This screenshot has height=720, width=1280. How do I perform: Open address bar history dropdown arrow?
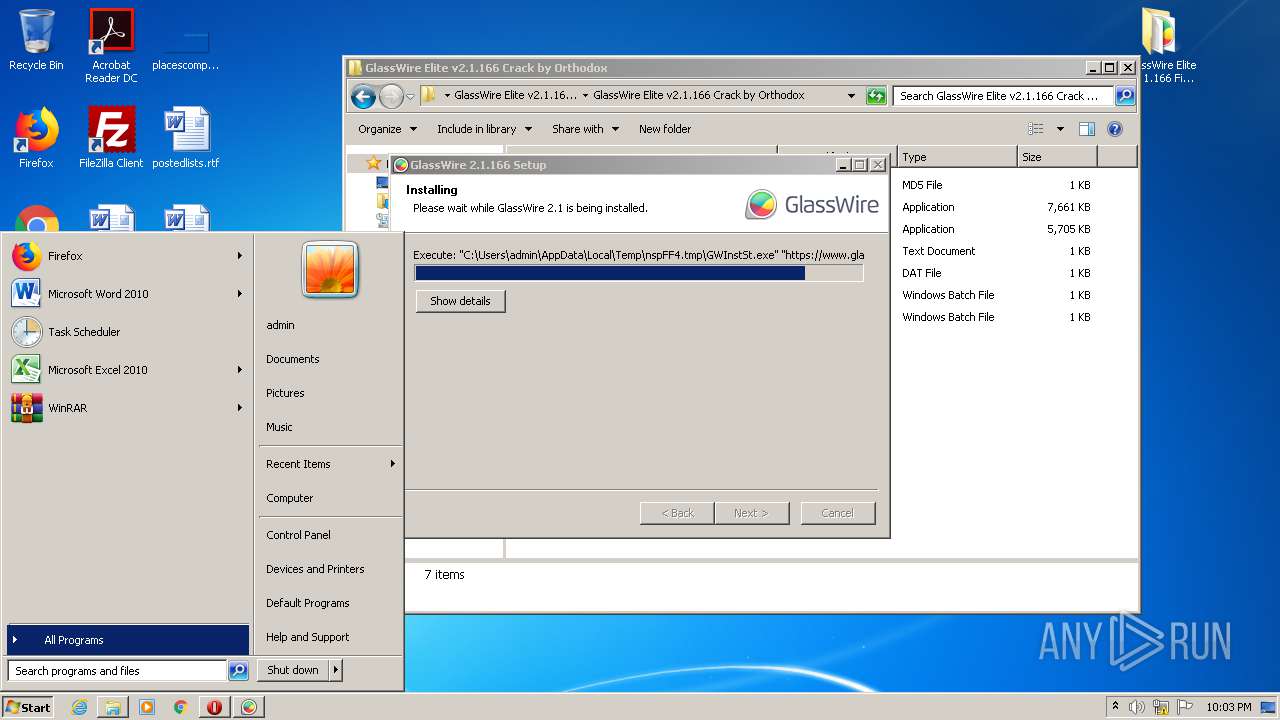pos(851,96)
